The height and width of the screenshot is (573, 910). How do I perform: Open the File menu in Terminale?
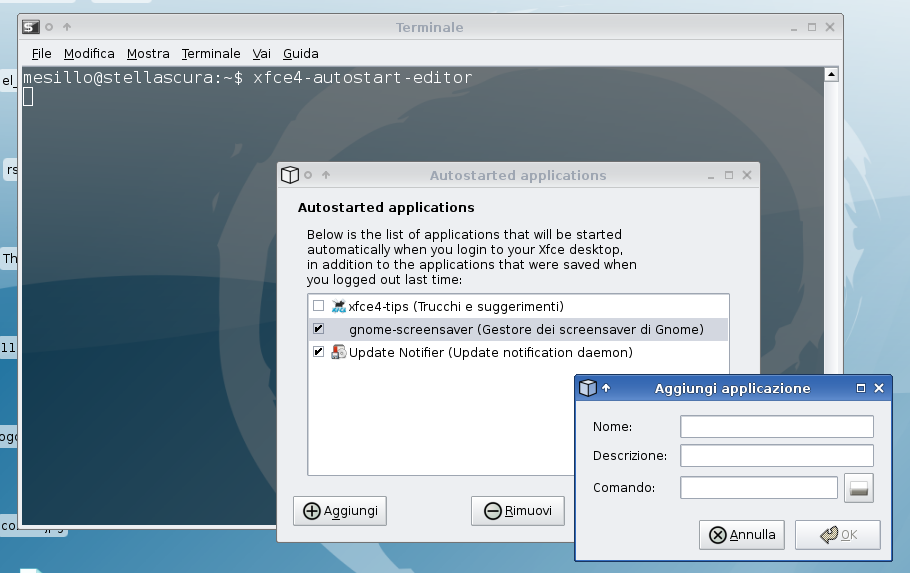tap(41, 53)
